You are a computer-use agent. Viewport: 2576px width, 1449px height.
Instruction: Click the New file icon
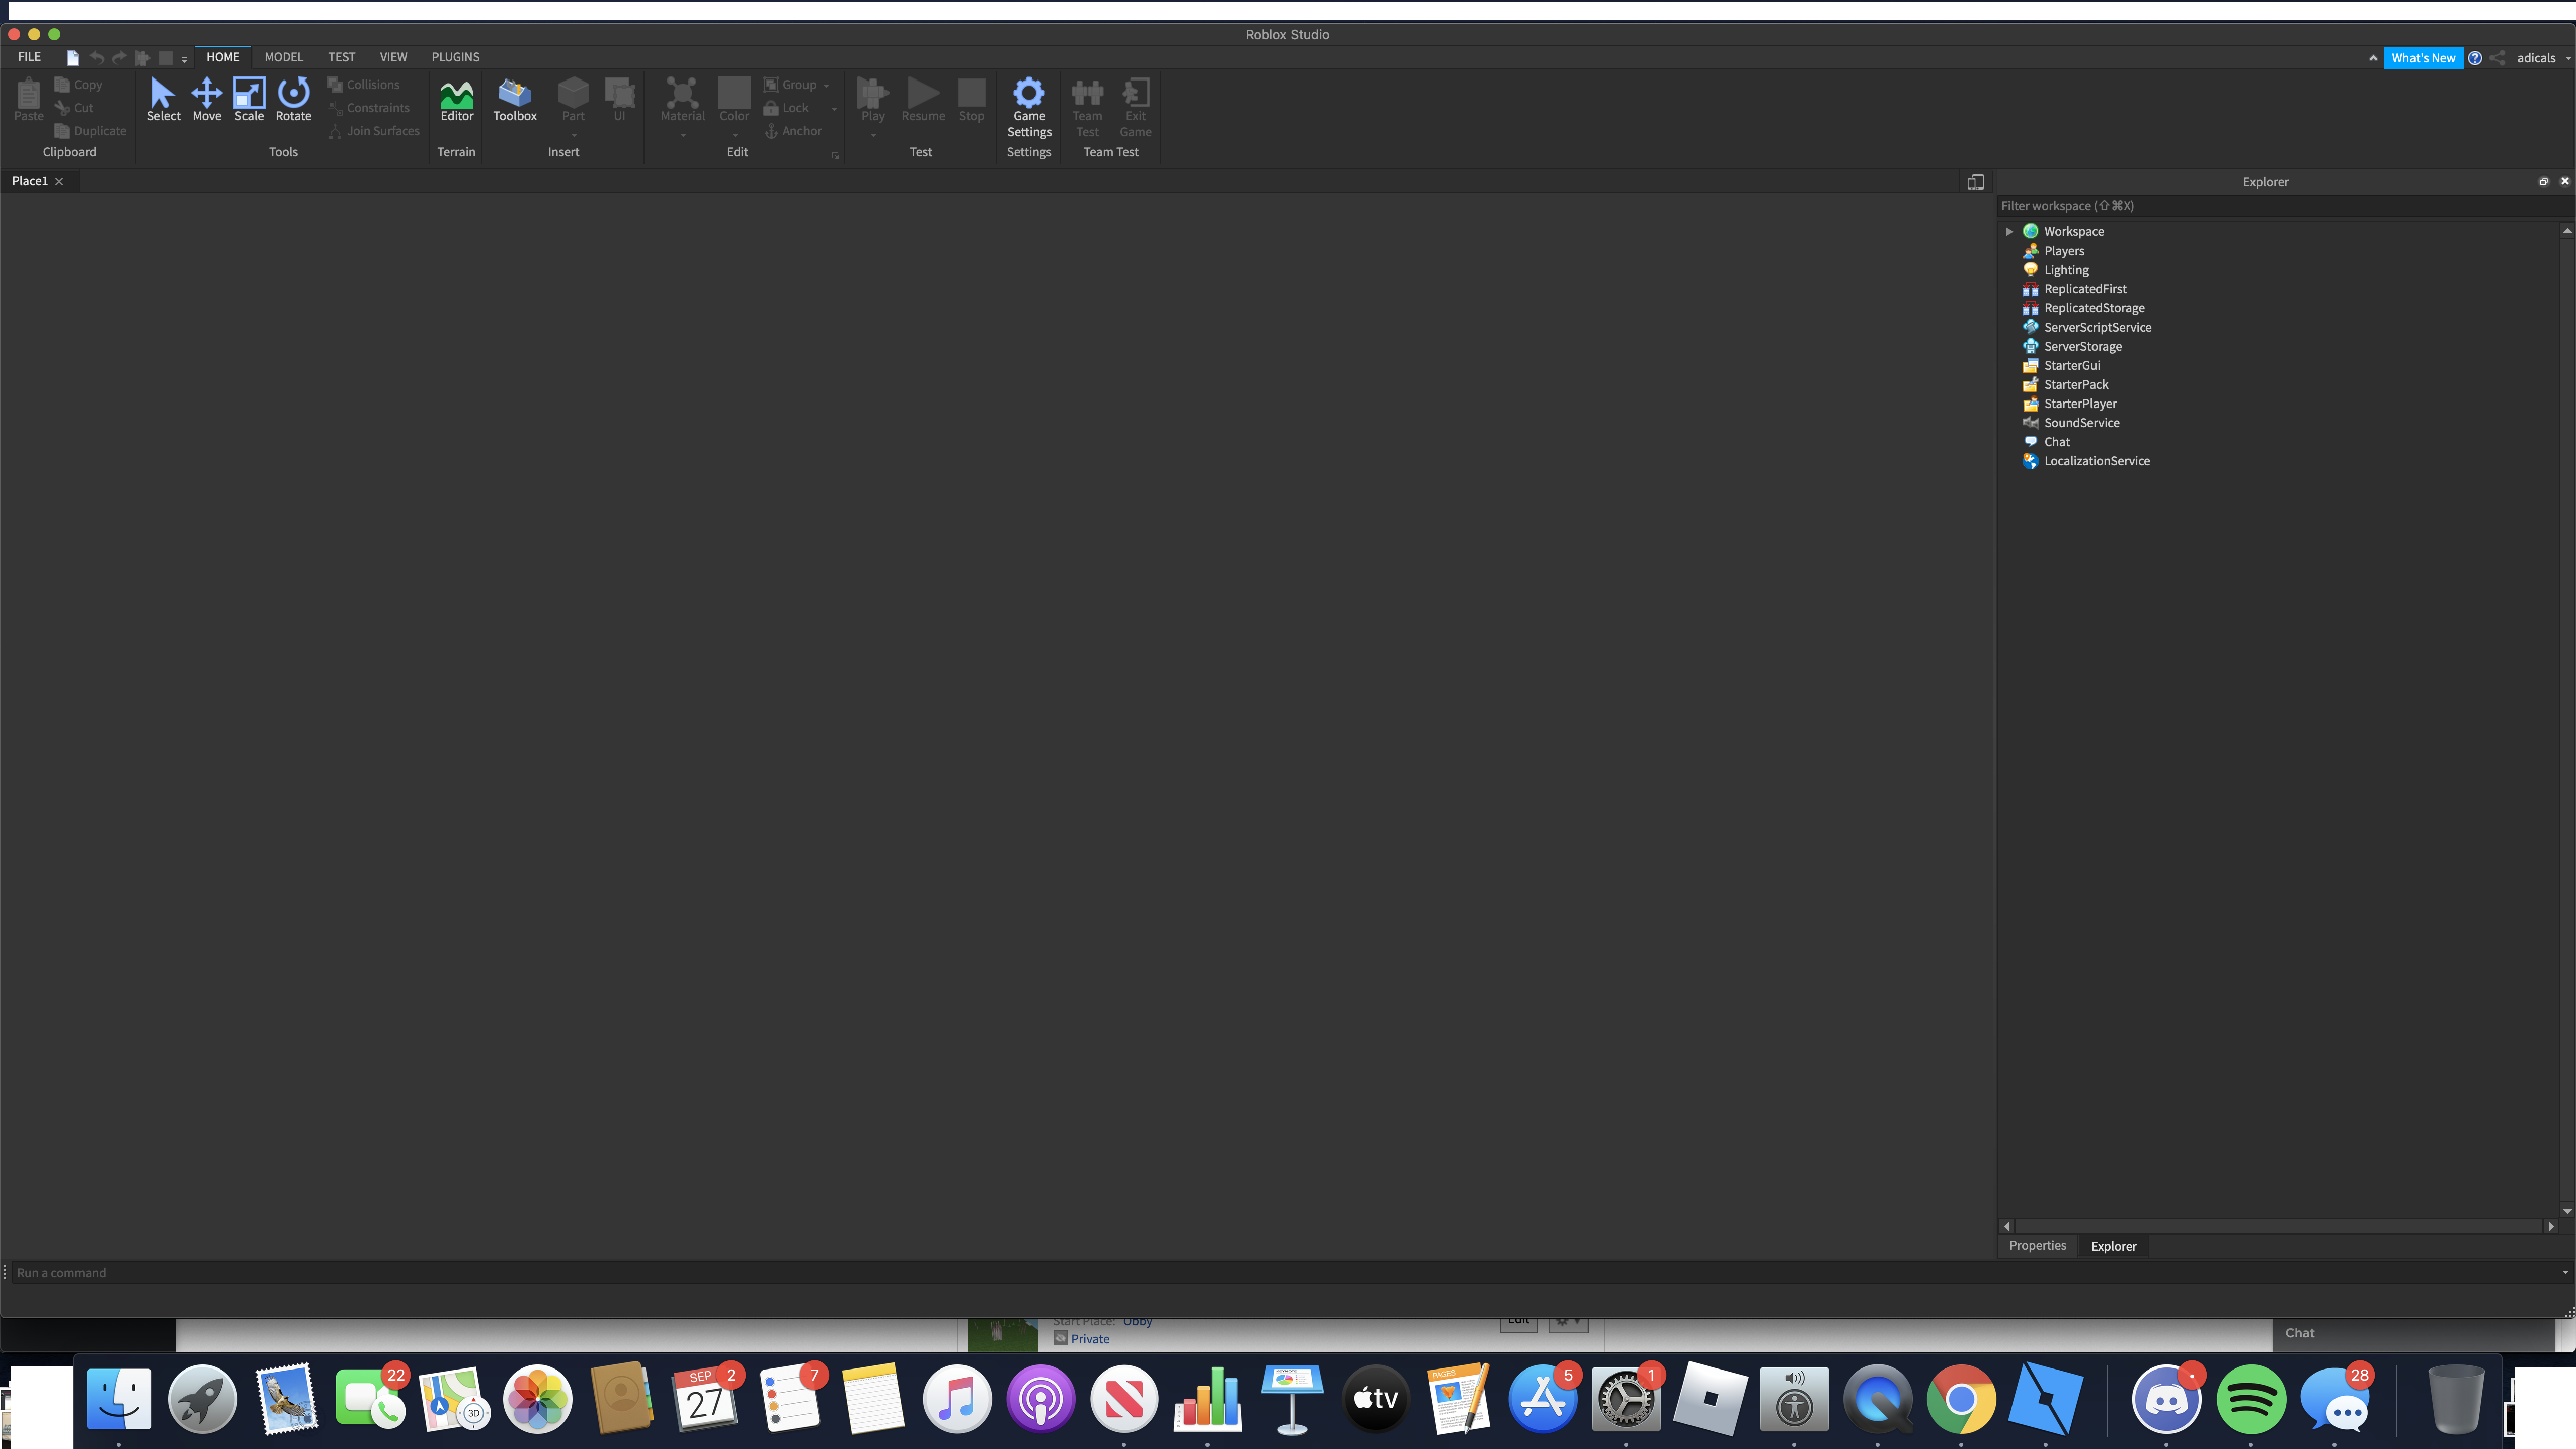tap(73, 58)
